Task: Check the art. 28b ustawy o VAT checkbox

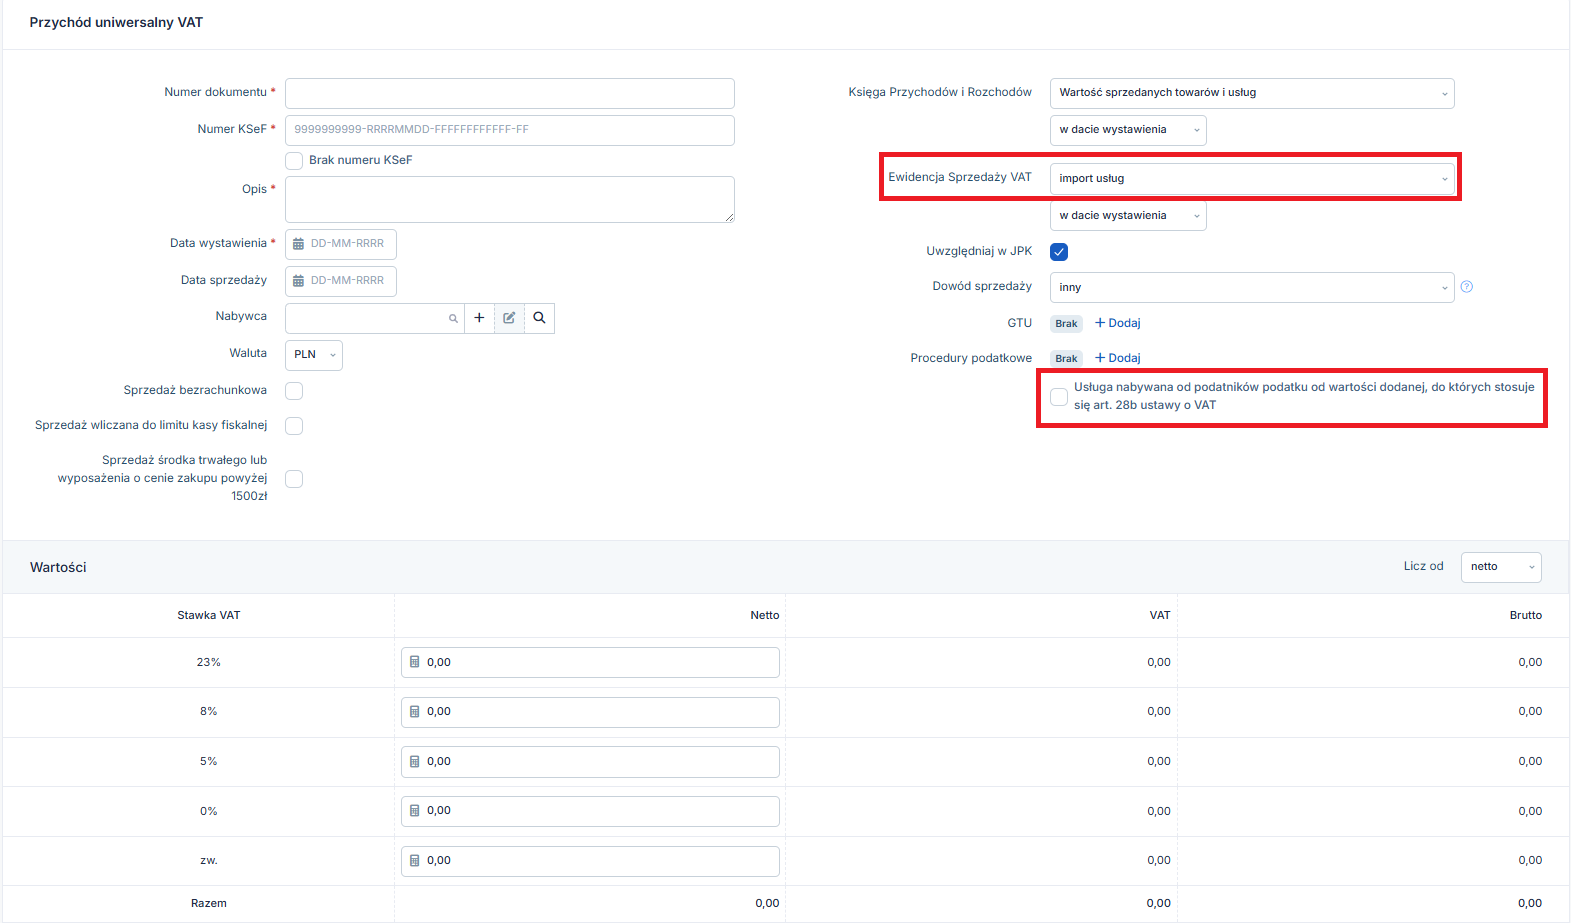Action: [1059, 397]
